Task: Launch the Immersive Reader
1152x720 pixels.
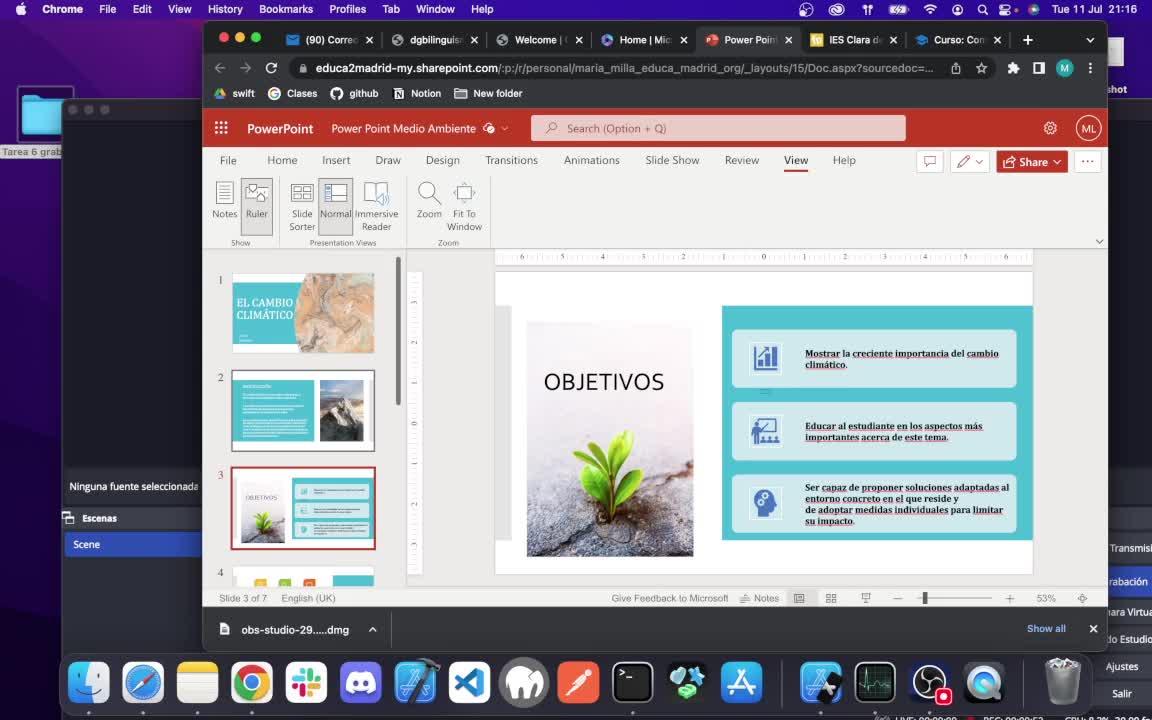Action: [x=376, y=206]
